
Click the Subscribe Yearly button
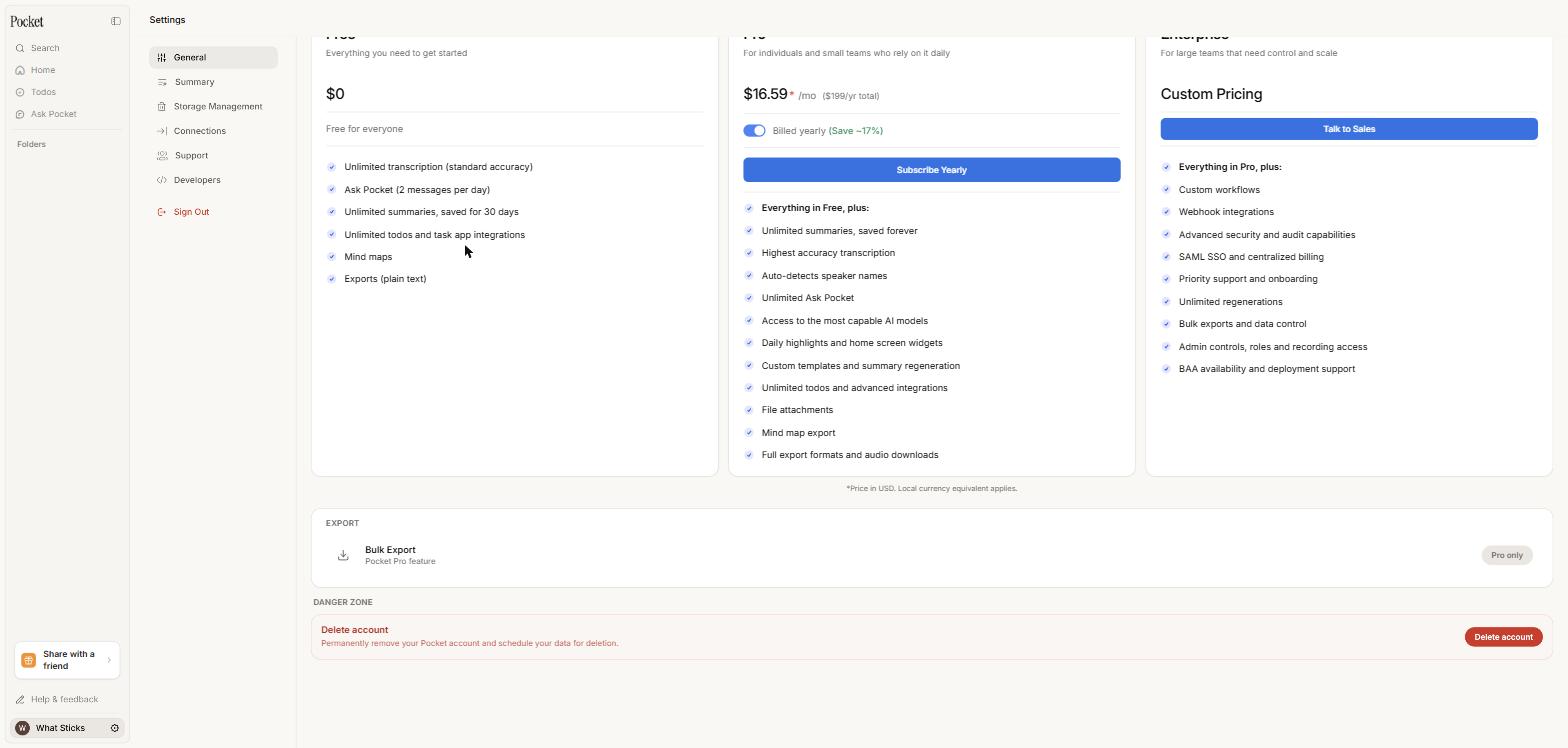(x=931, y=170)
